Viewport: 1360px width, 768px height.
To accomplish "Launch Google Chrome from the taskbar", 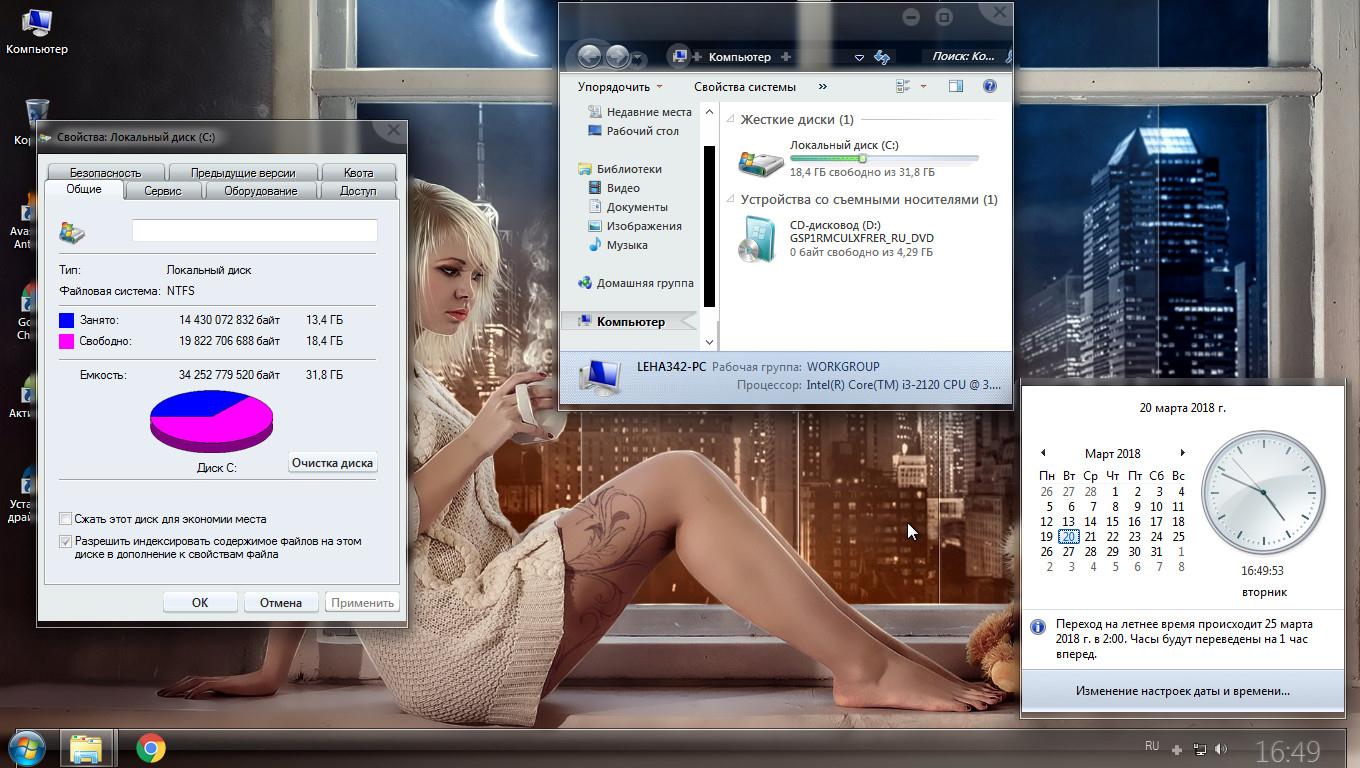I will (151, 748).
